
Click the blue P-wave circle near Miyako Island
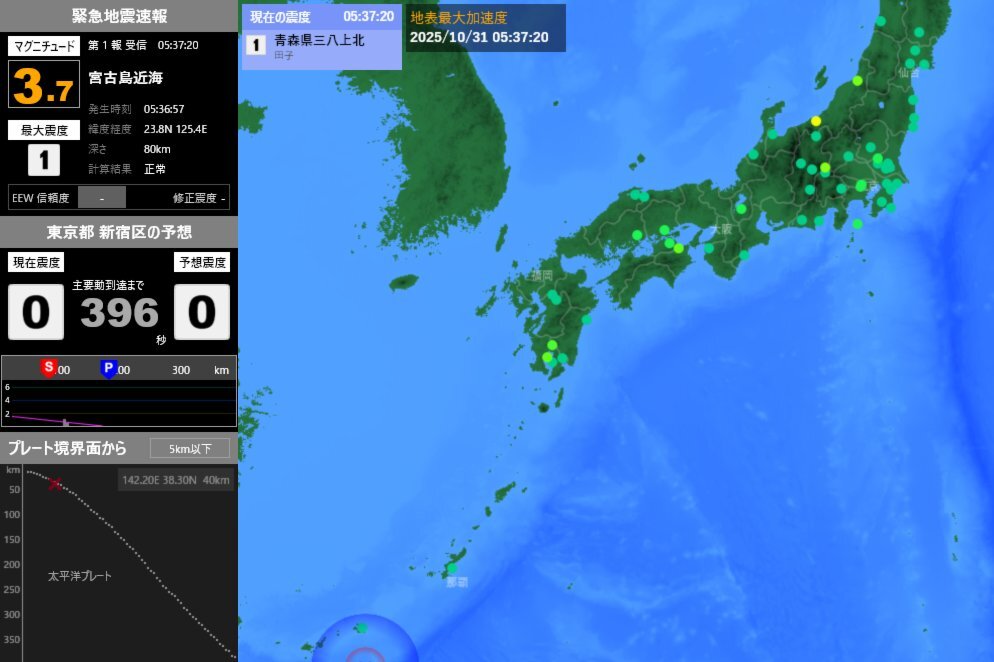point(365,639)
